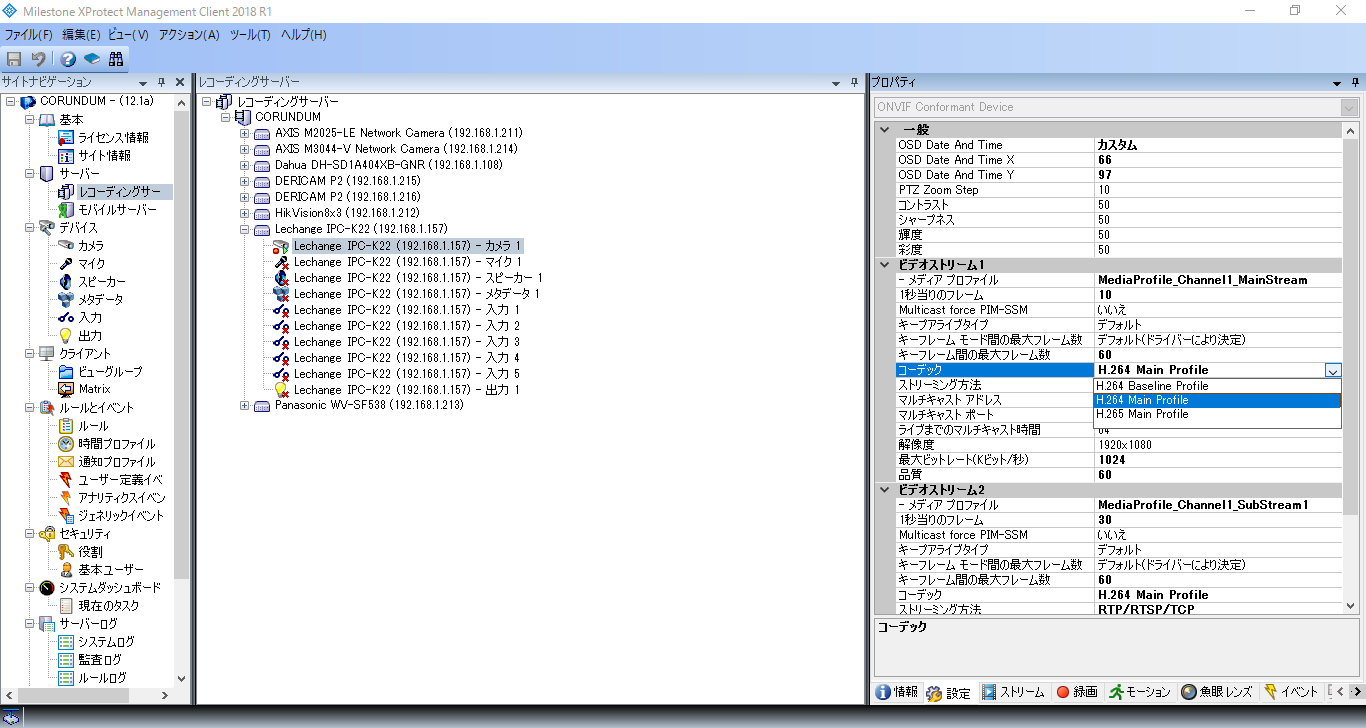Open 役割 under セキュリティ
This screenshot has height=728, width=1366.
(90, 552)
